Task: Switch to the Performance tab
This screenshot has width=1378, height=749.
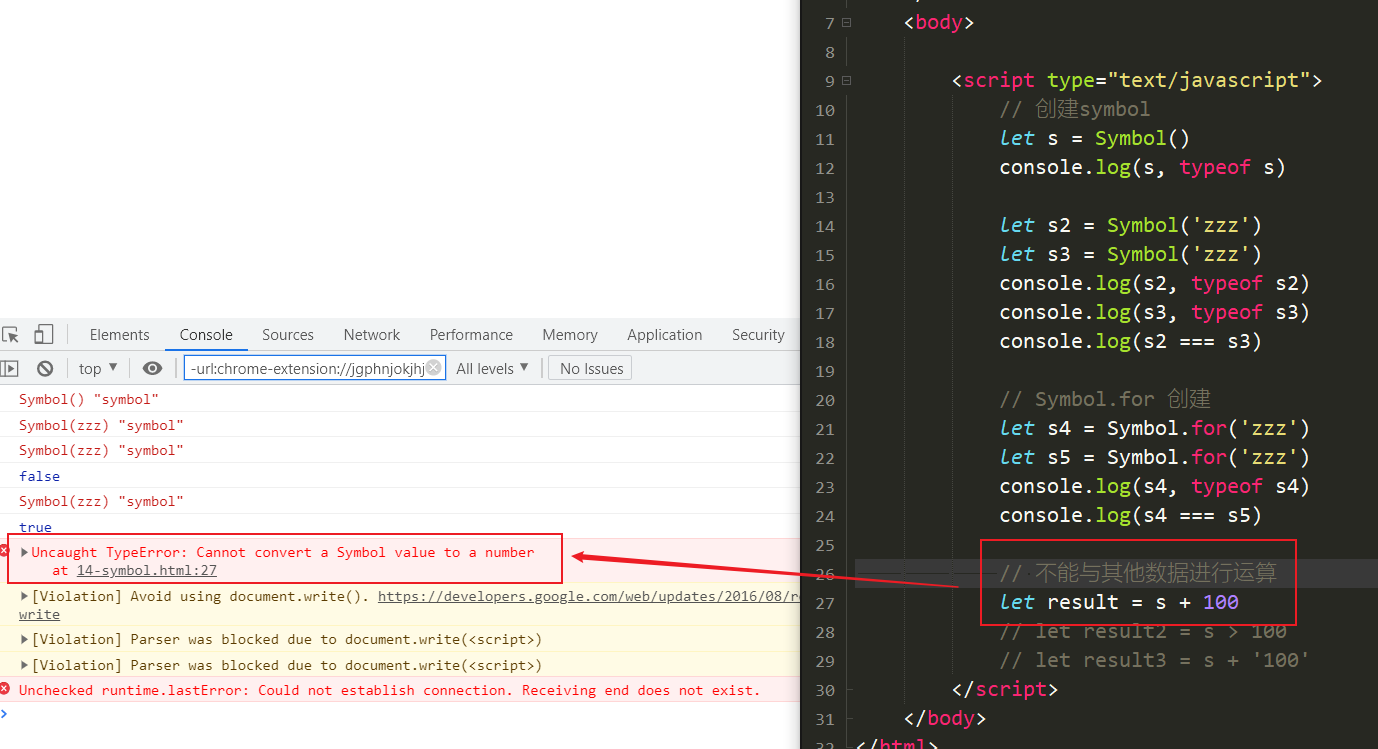Action: [x=471, y=335]
